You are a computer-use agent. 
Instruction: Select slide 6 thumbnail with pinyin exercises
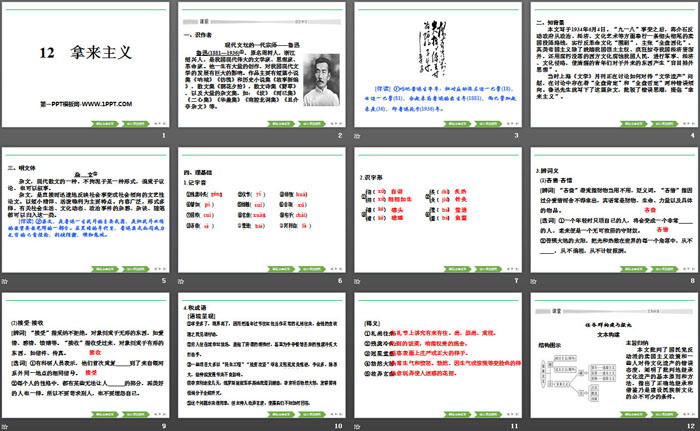(x=262, y=210)
